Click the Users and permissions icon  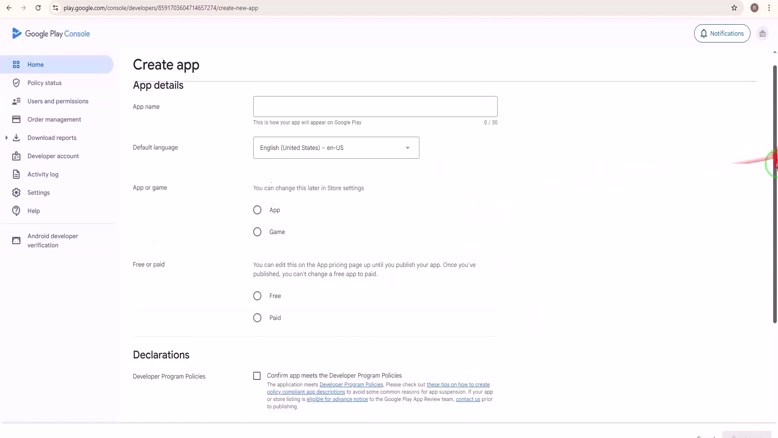click(16, 101)
